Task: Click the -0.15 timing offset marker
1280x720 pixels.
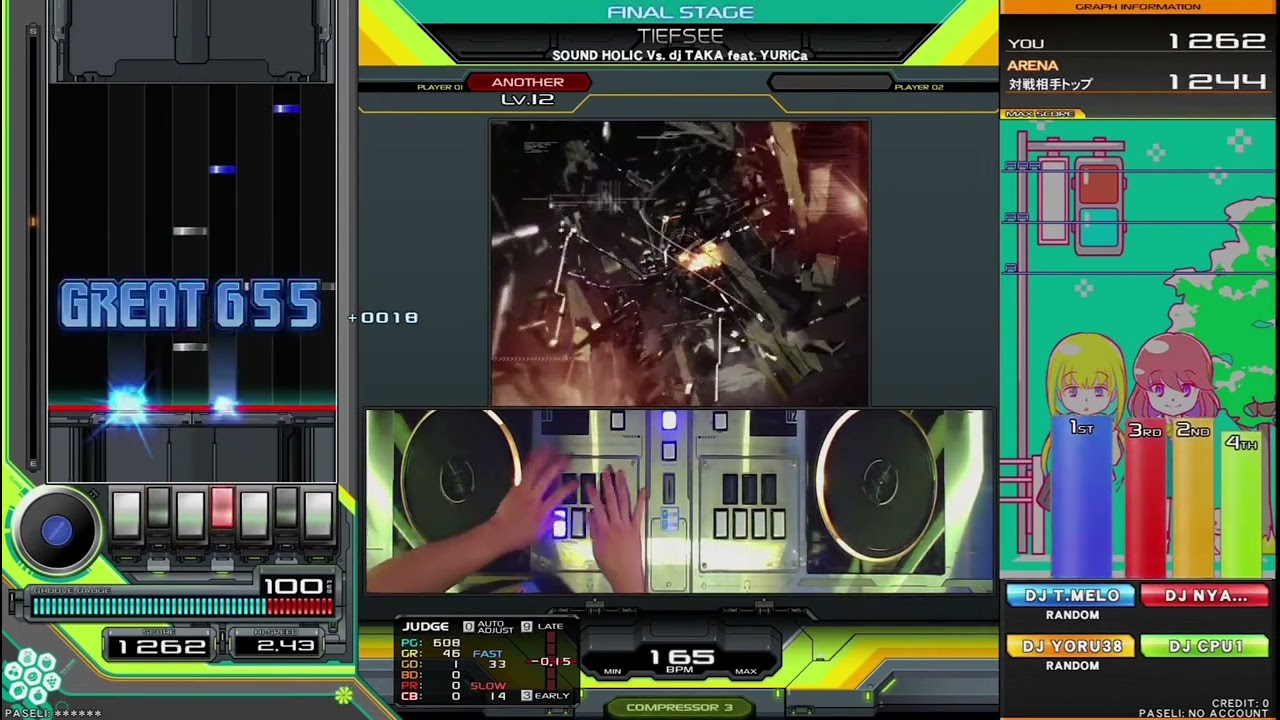Action: pyautogui.click(x=549, y=661)
